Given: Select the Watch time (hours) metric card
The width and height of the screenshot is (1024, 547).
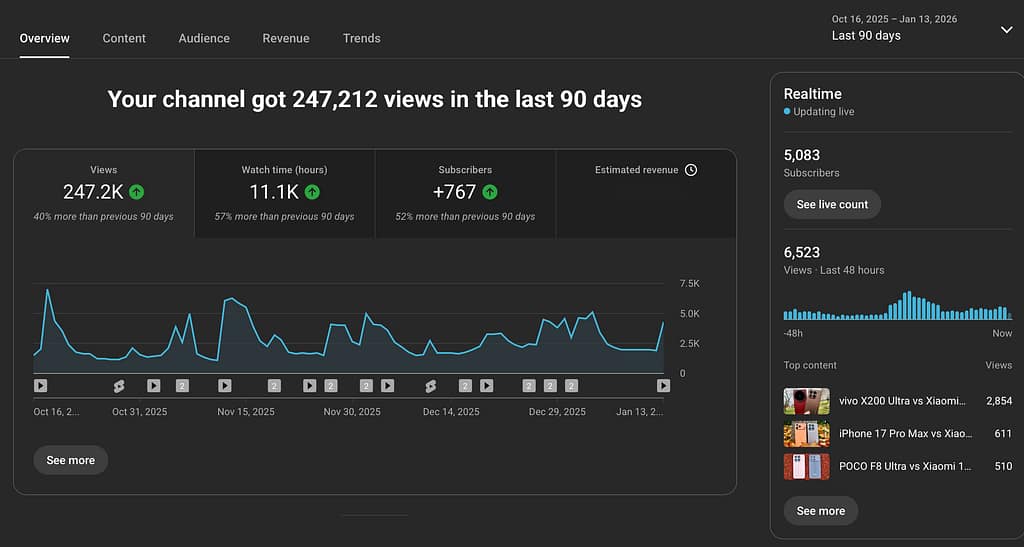Looking at the screenshot, I should pos(284,193).
